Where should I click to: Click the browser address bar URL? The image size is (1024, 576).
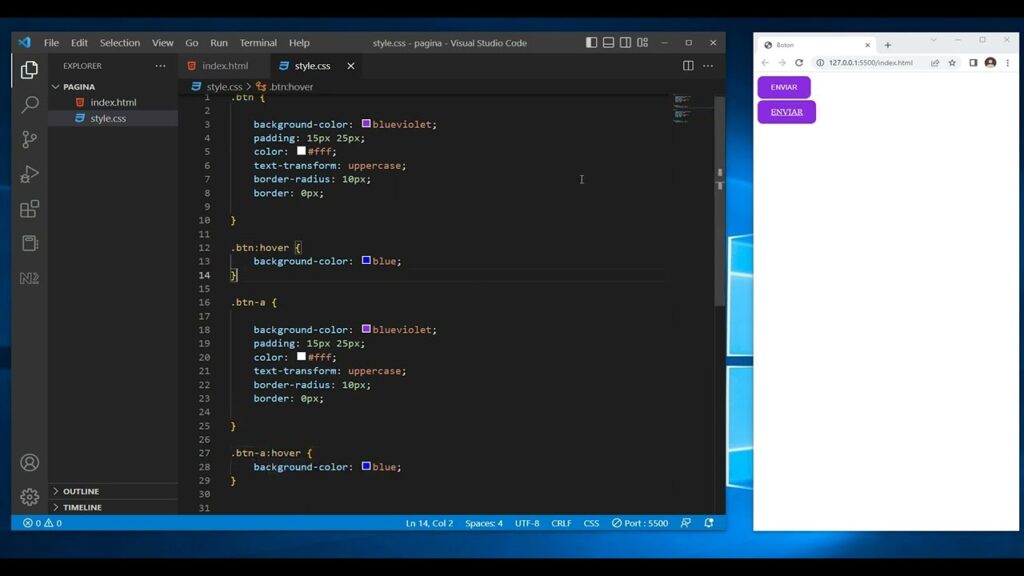870,63
